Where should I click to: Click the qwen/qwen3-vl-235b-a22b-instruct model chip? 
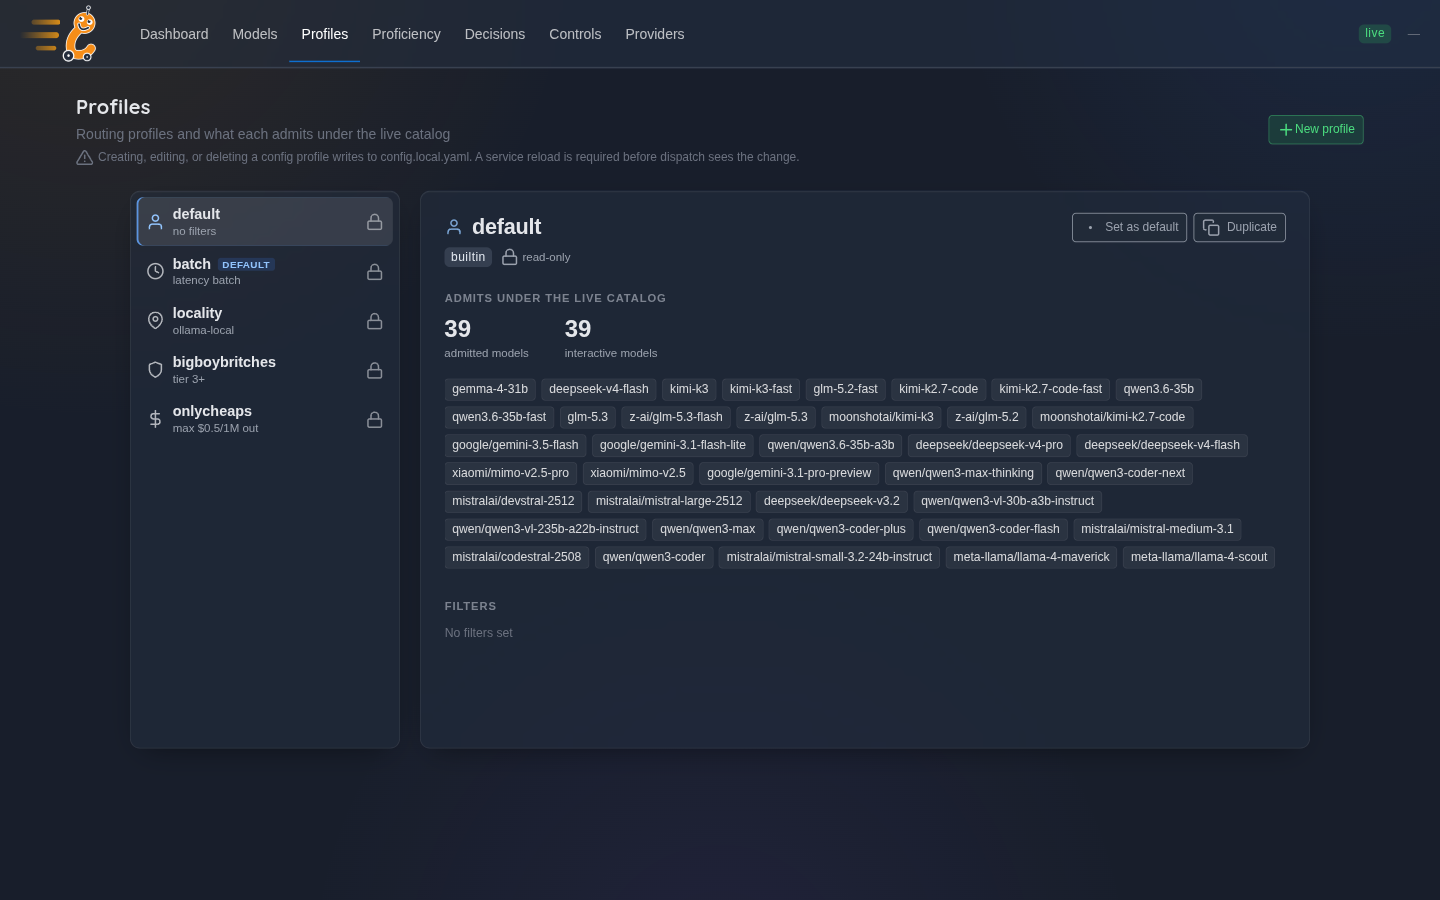tap(545, 529)
